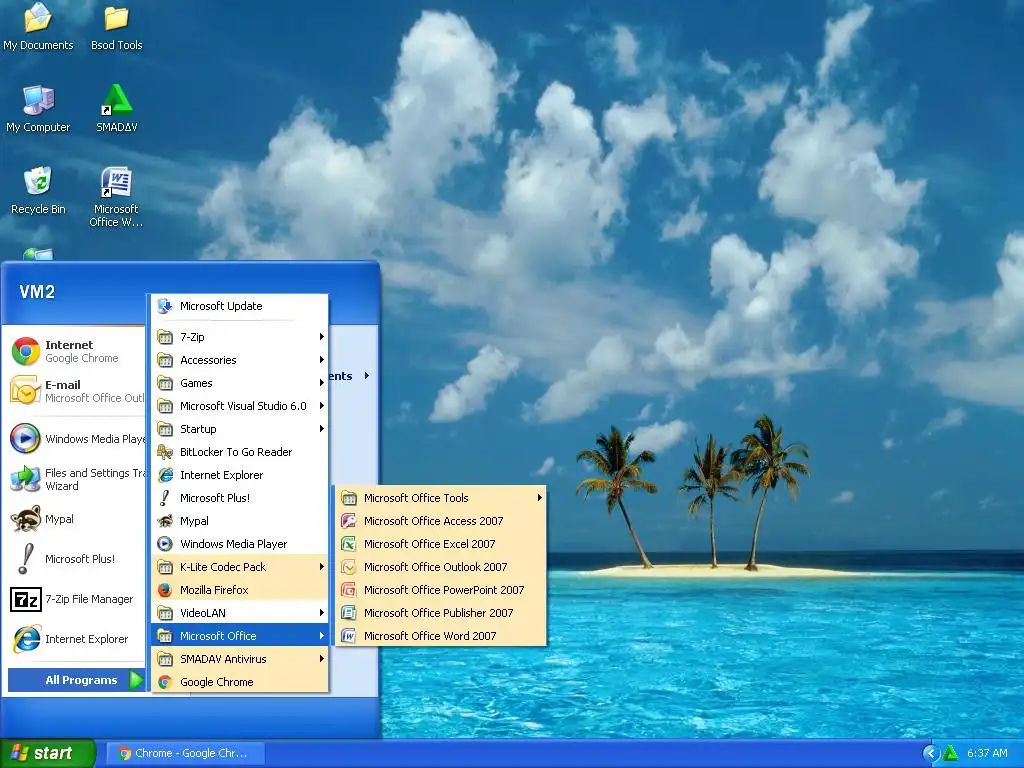Expand the Accessories submenu
Image resolution: width=1024 pixels, height=768 pixels.
point(239,360)
